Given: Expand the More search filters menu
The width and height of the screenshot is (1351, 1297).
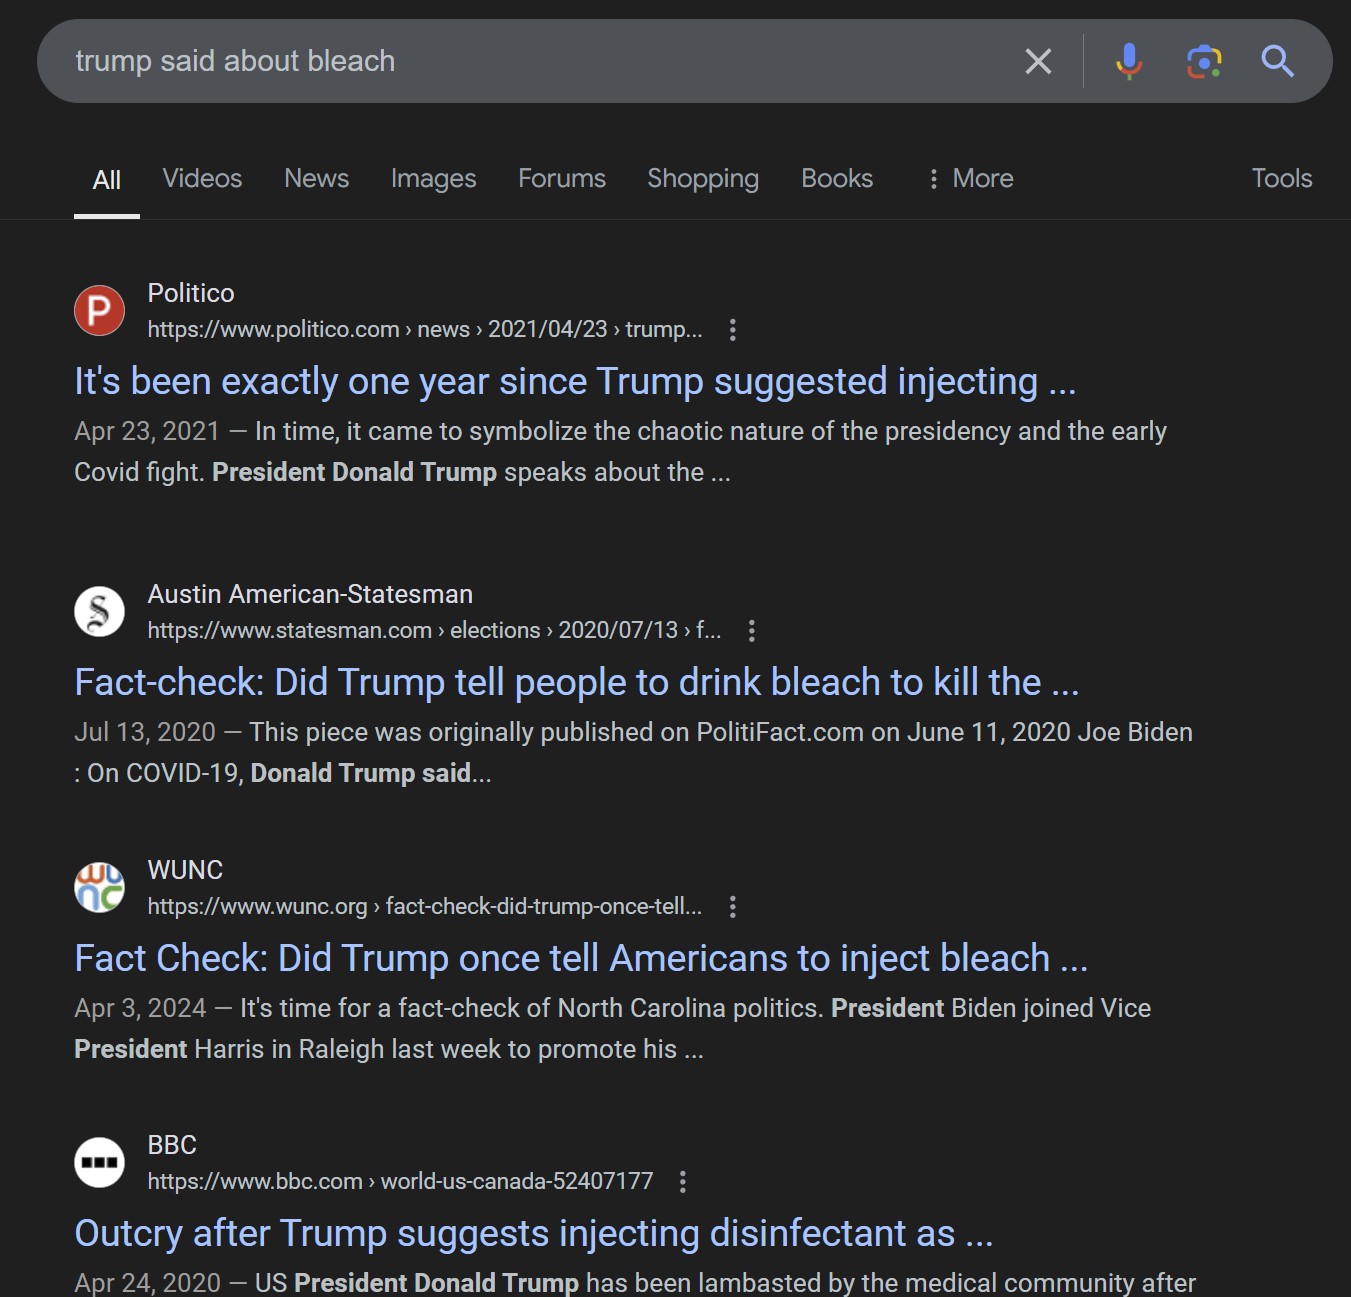Looking at the screenshot, I should click(x=970, y=179).
